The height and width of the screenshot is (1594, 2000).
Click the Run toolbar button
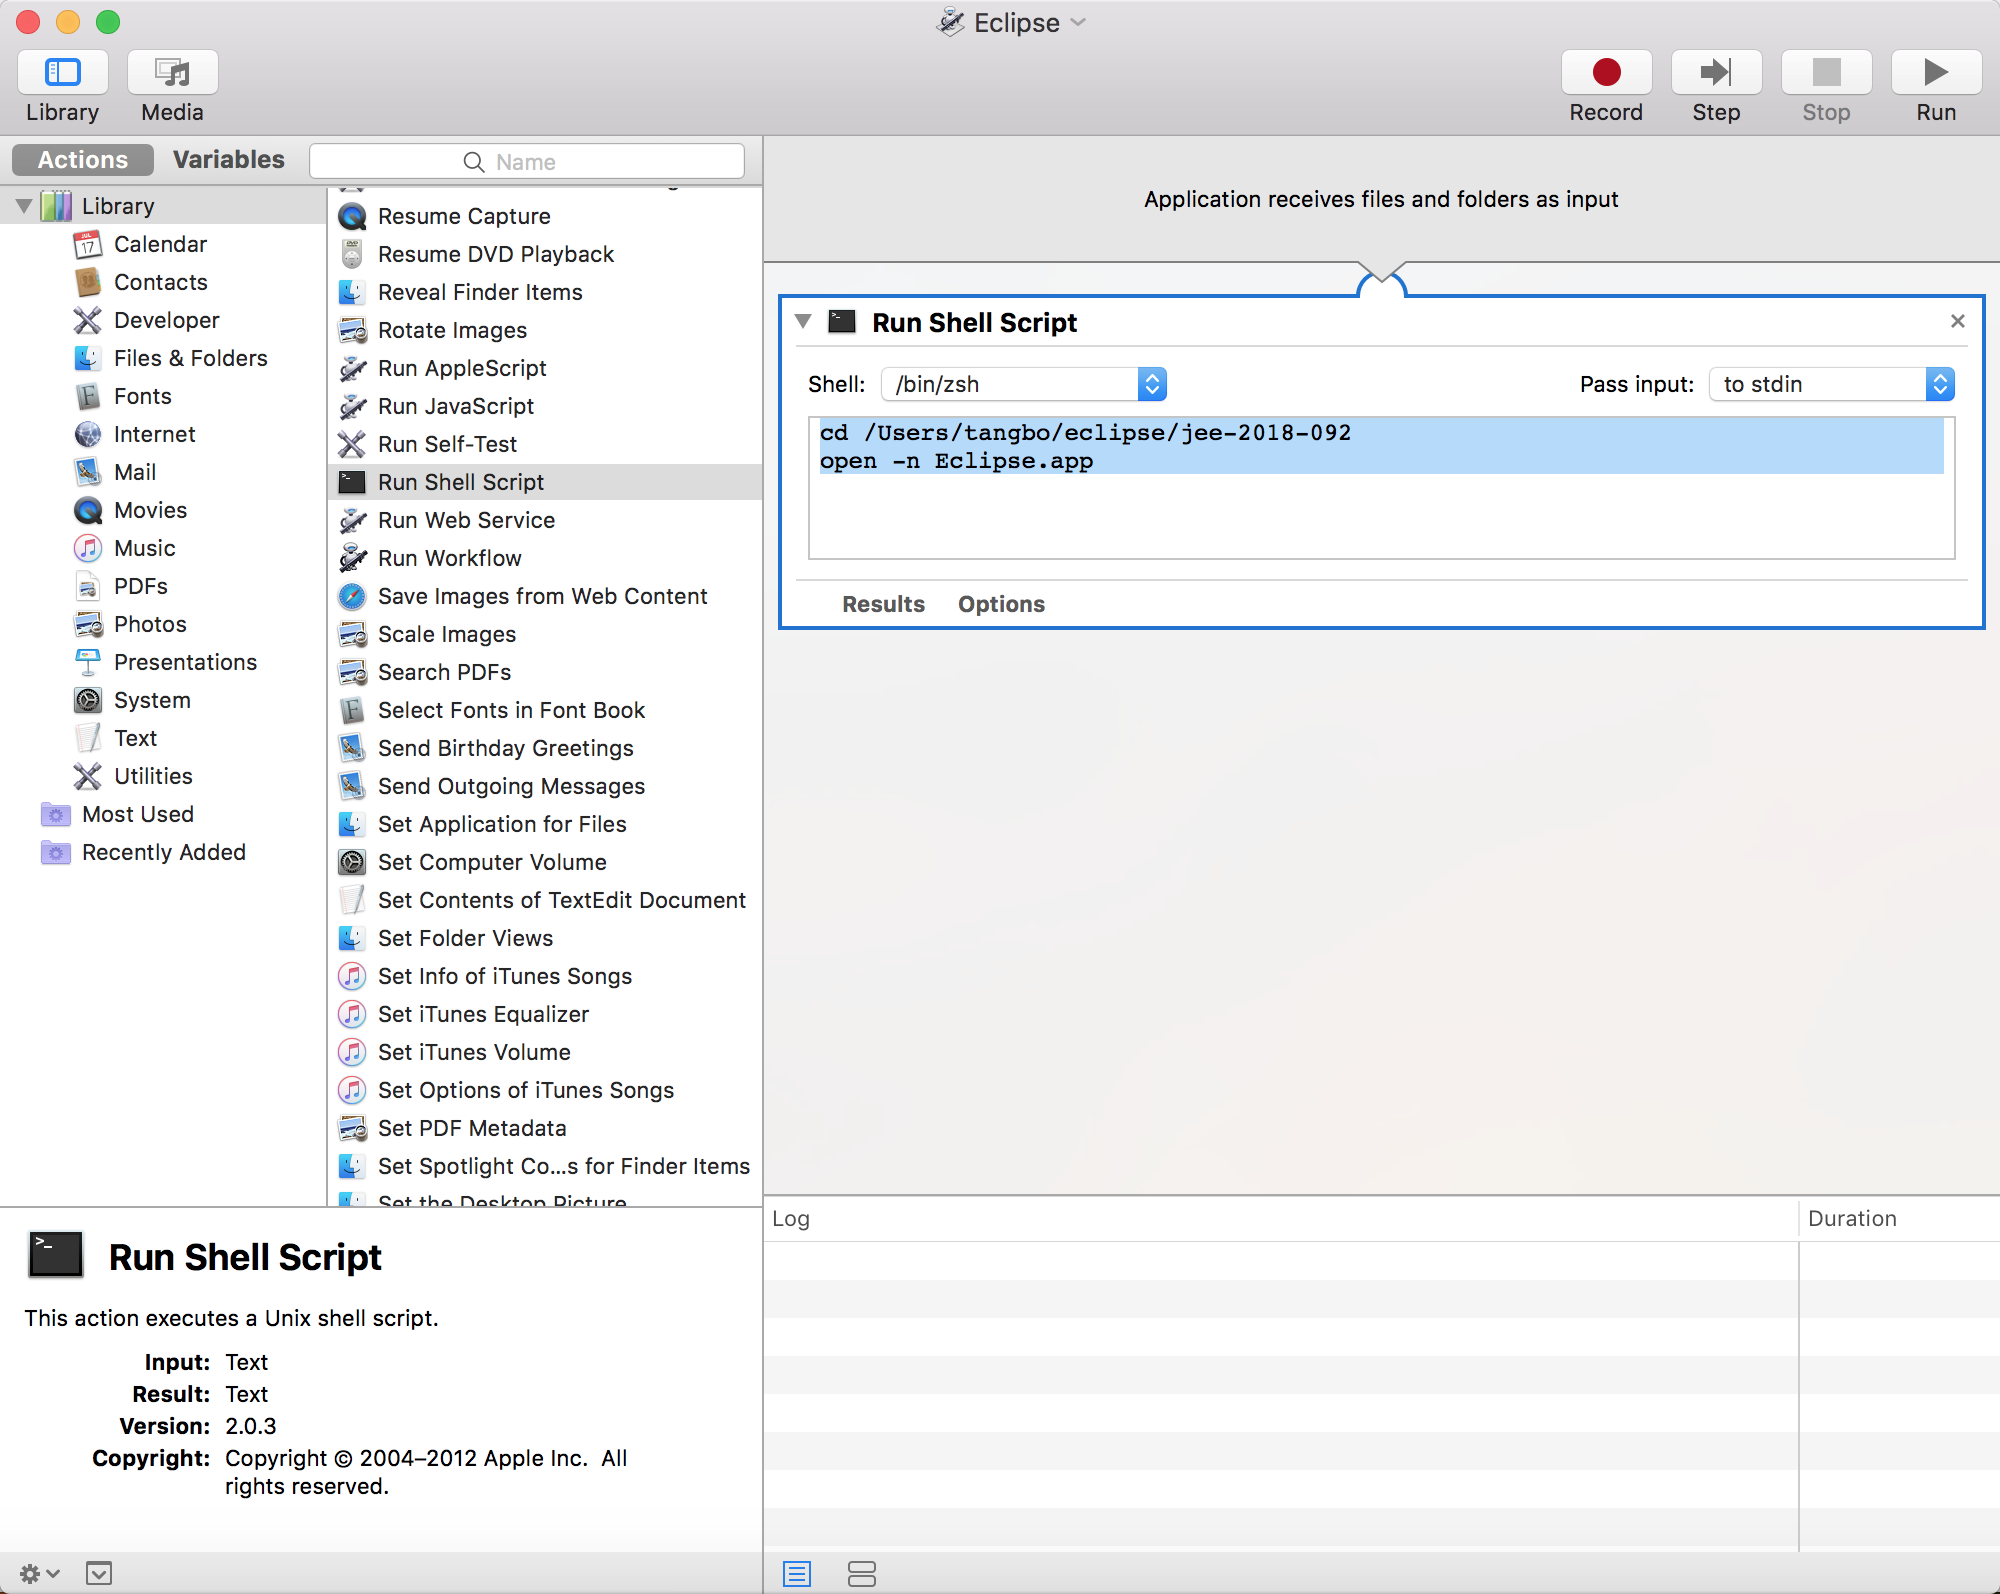pos(1936,72)
